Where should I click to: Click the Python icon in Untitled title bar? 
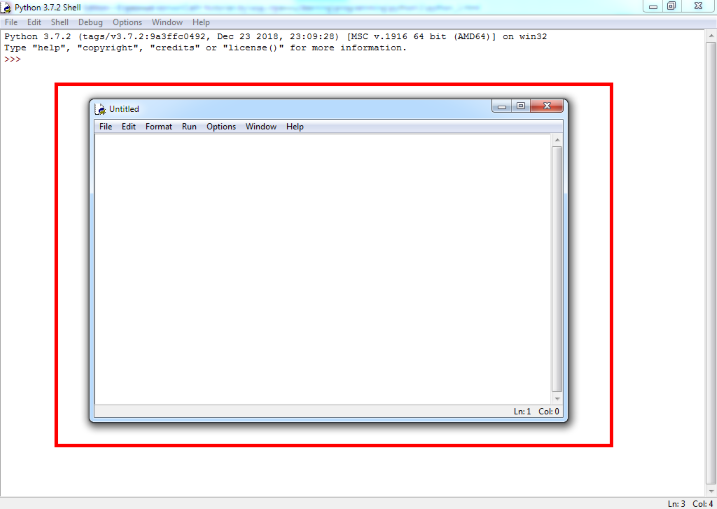pos(100,108)
